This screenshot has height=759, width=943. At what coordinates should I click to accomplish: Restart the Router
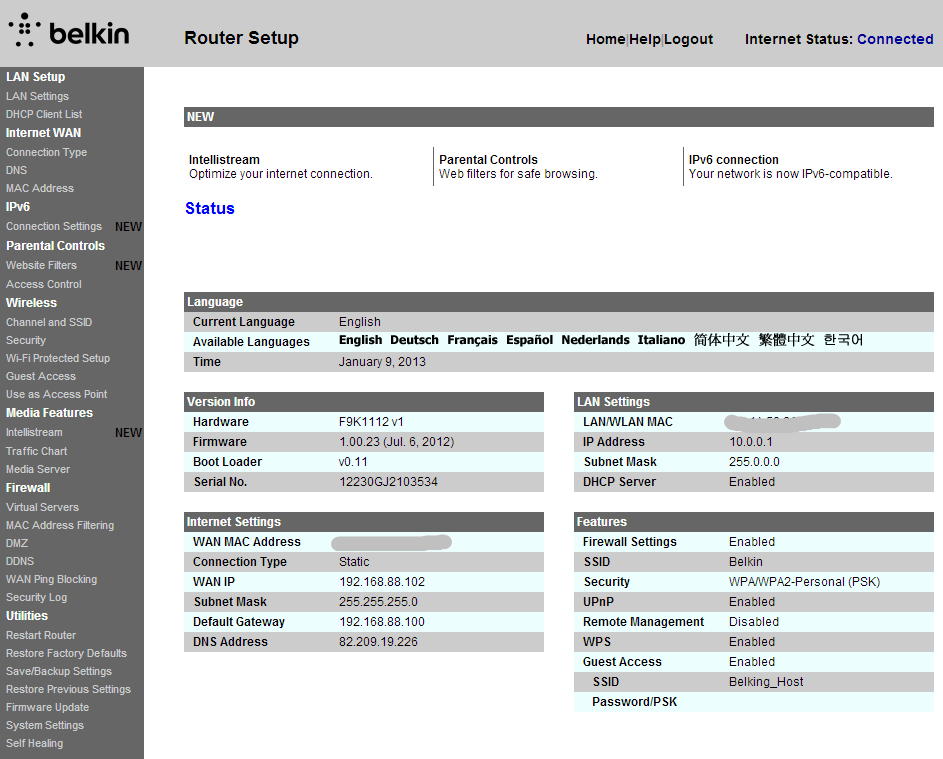tap(40, 634)
